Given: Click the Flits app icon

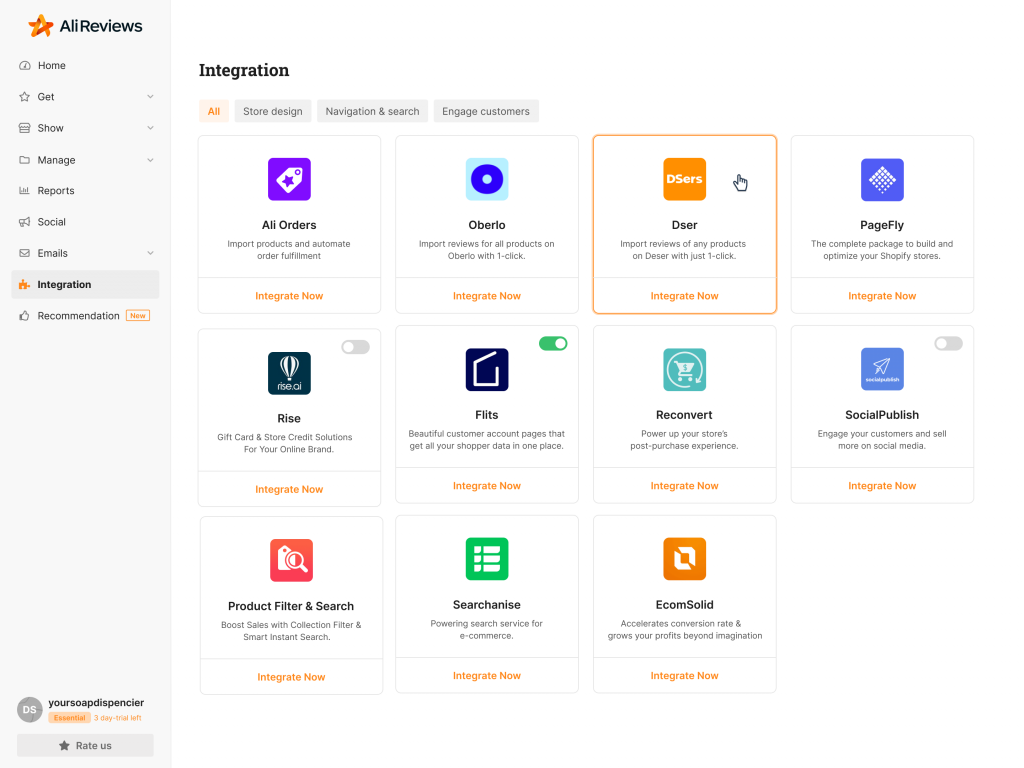Looking at the screenshot, I should click(487, 370).
